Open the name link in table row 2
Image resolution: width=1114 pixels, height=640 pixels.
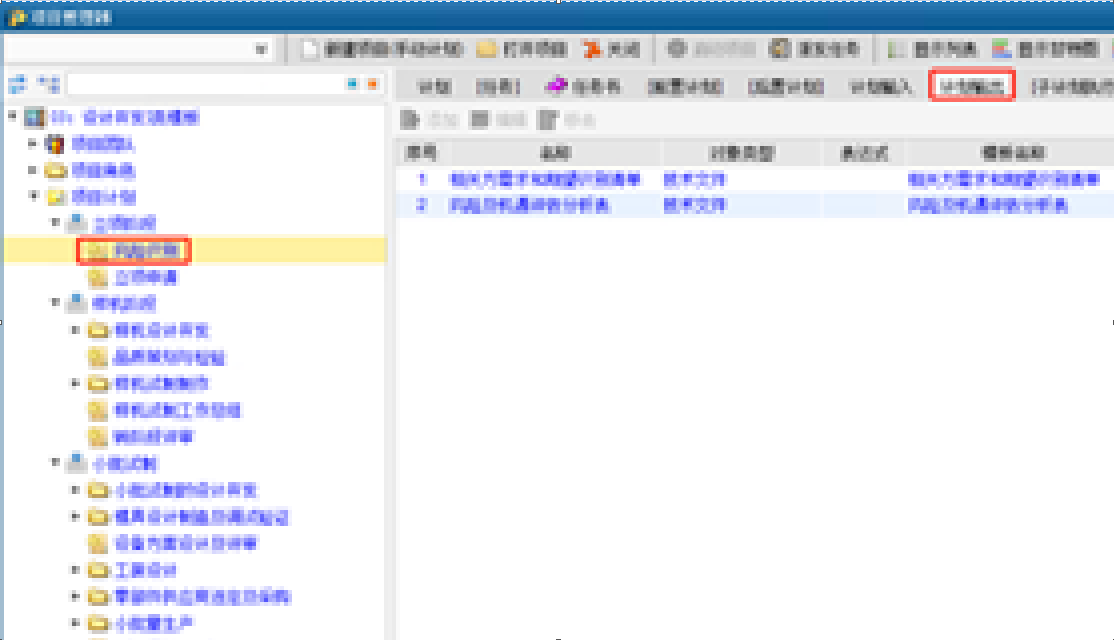[529, 205]
